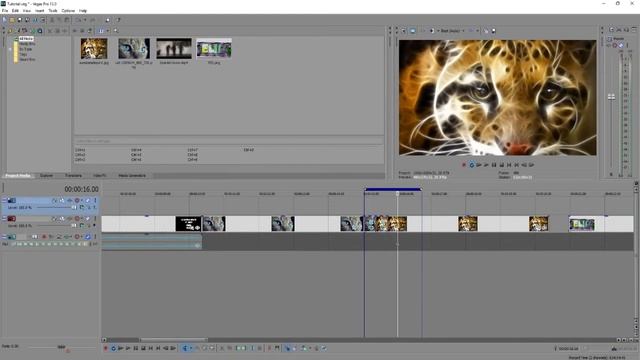Open the Project Media views dropdown arrow
640x360 pixels.
pyautogui.click(x=108, y=31)
